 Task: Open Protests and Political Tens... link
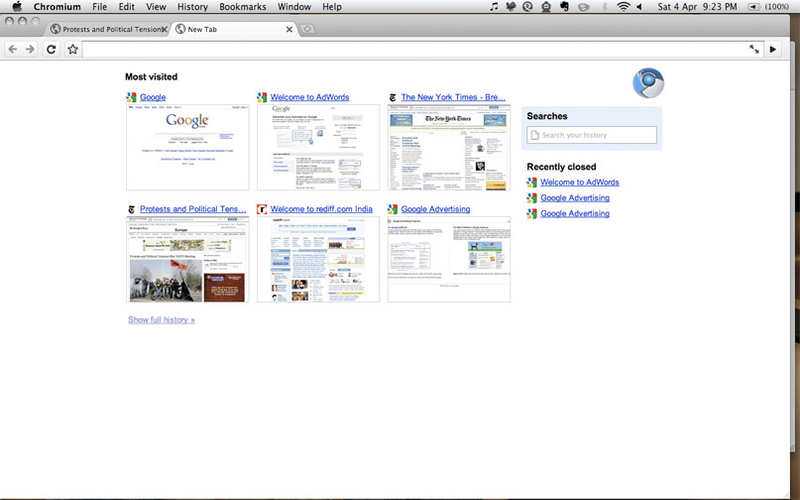(193, 209)
